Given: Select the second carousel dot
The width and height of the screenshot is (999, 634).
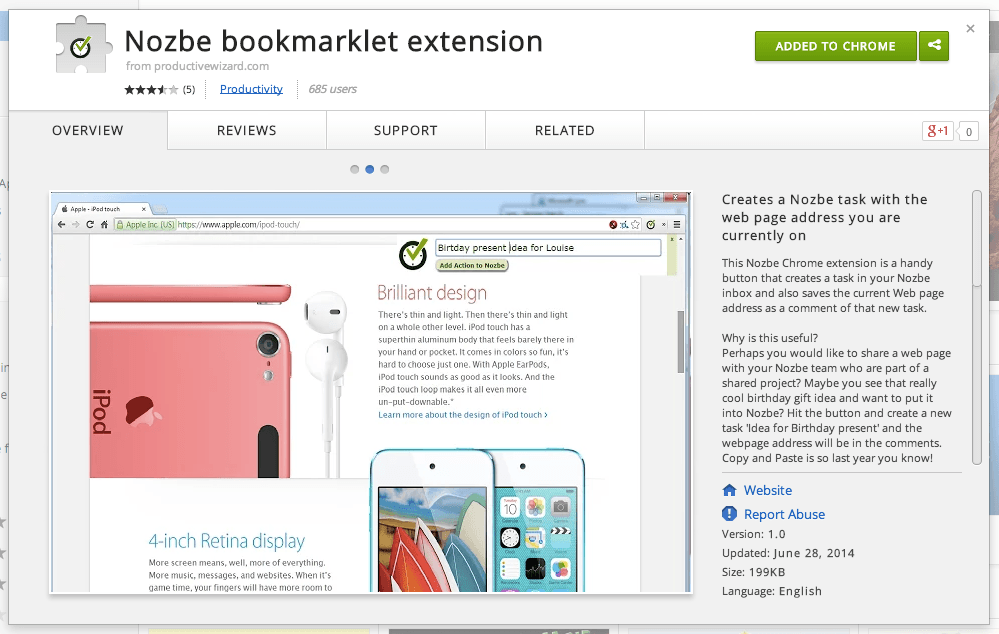Looking at the screenshot, I should tap(370, 169).
